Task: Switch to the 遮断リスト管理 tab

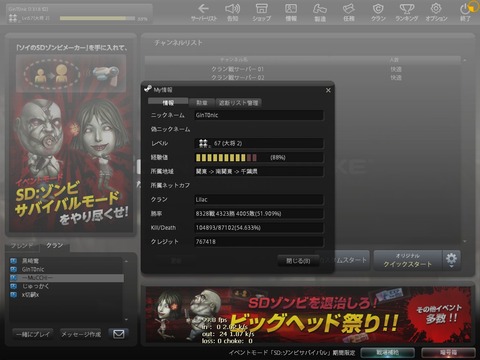Action: [238, 103]
